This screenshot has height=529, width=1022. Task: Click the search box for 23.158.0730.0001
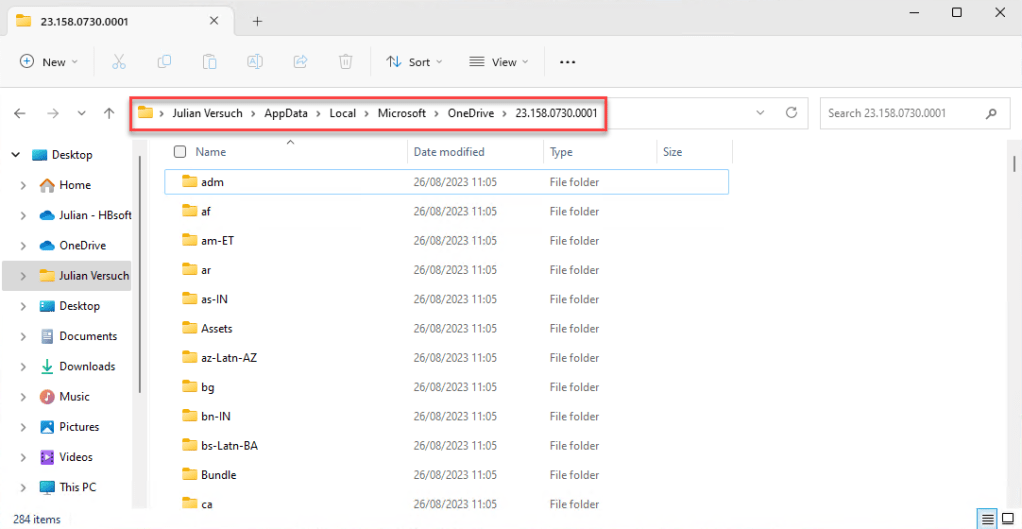(x=900, y=113)
